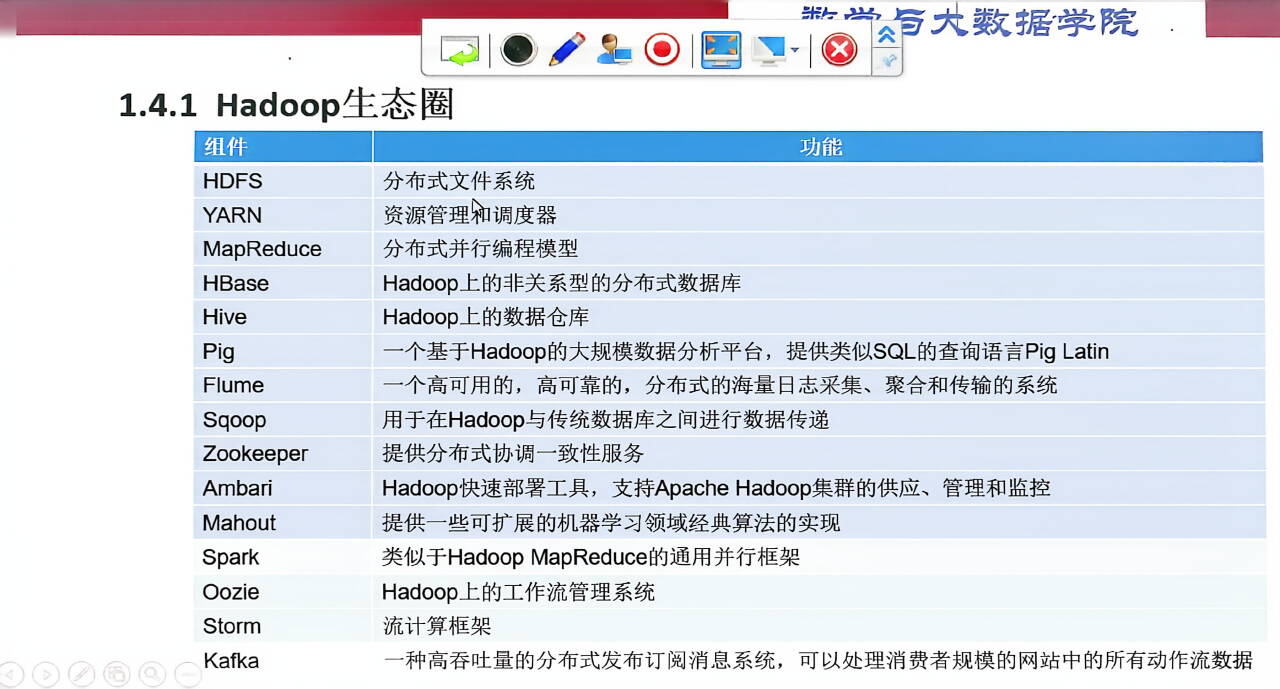
Task: Select the Mahout cell
Action: (x=282, y=522)
